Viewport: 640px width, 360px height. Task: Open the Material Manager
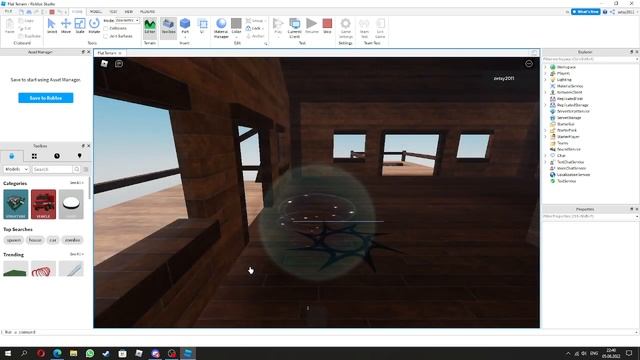tap(221, 28)
